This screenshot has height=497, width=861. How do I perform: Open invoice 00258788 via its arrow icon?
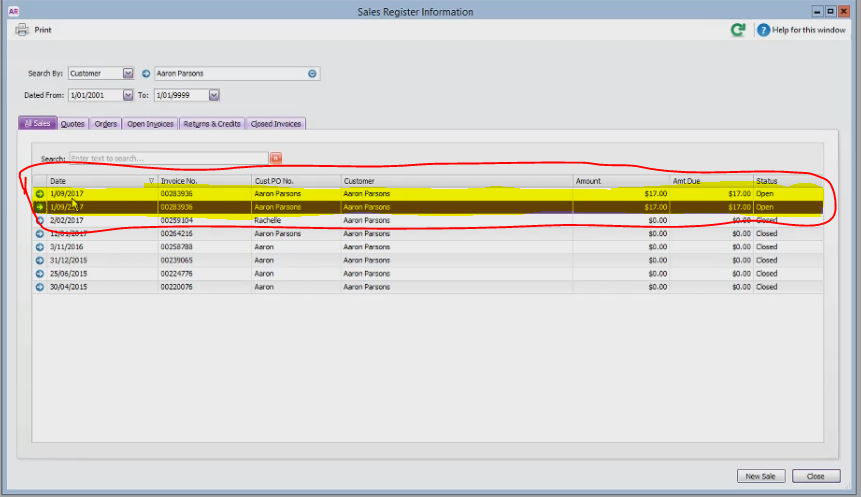point(40,247)
